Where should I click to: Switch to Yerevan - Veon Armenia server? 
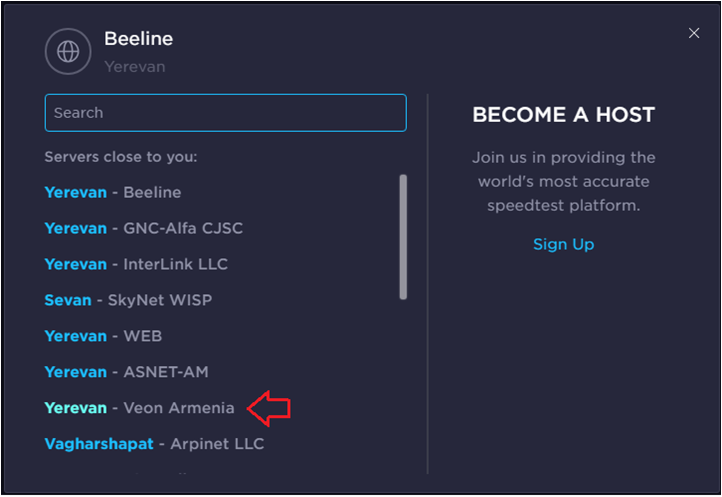click(139, 408)
